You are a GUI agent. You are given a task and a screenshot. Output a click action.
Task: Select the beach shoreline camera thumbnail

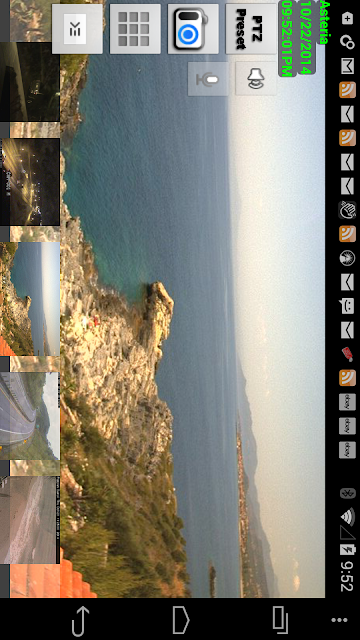tap(30, 520)
